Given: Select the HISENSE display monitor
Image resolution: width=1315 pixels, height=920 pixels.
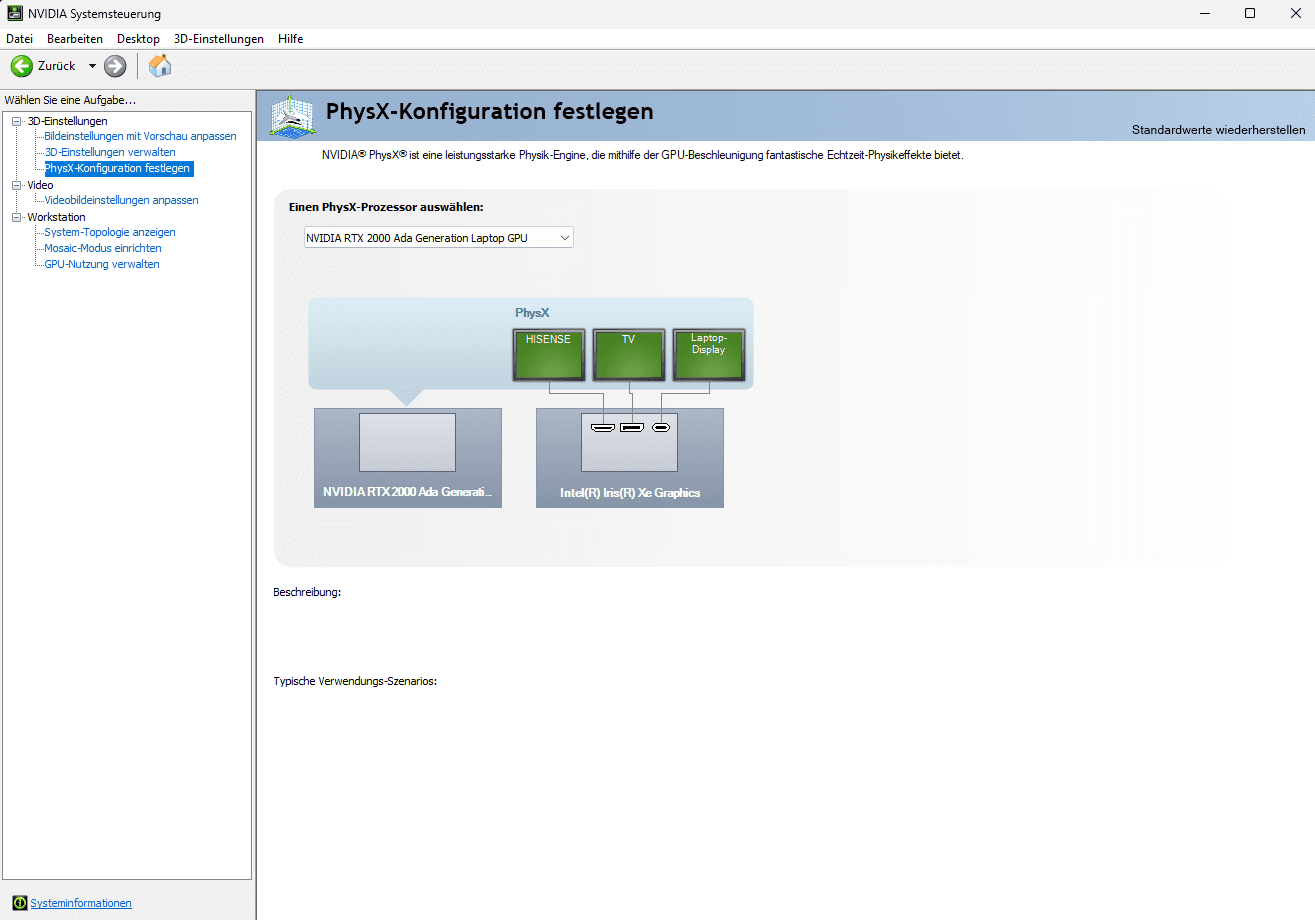Looking at the screenshot, I should coord(548,355).
